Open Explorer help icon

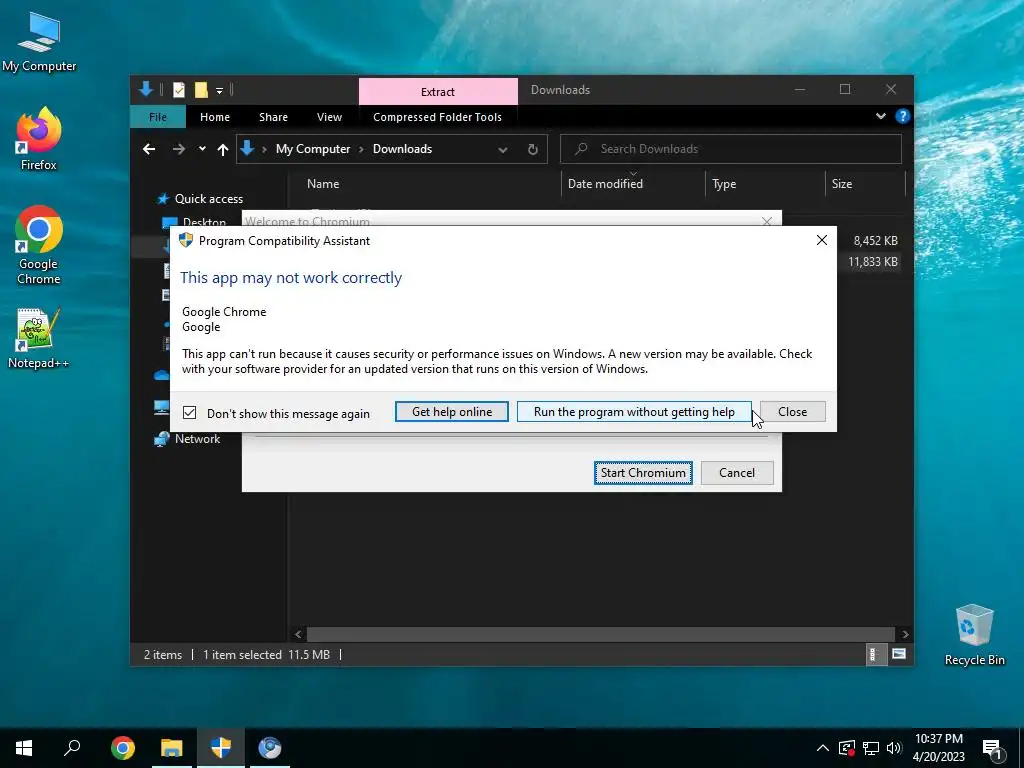click(903, 116)
